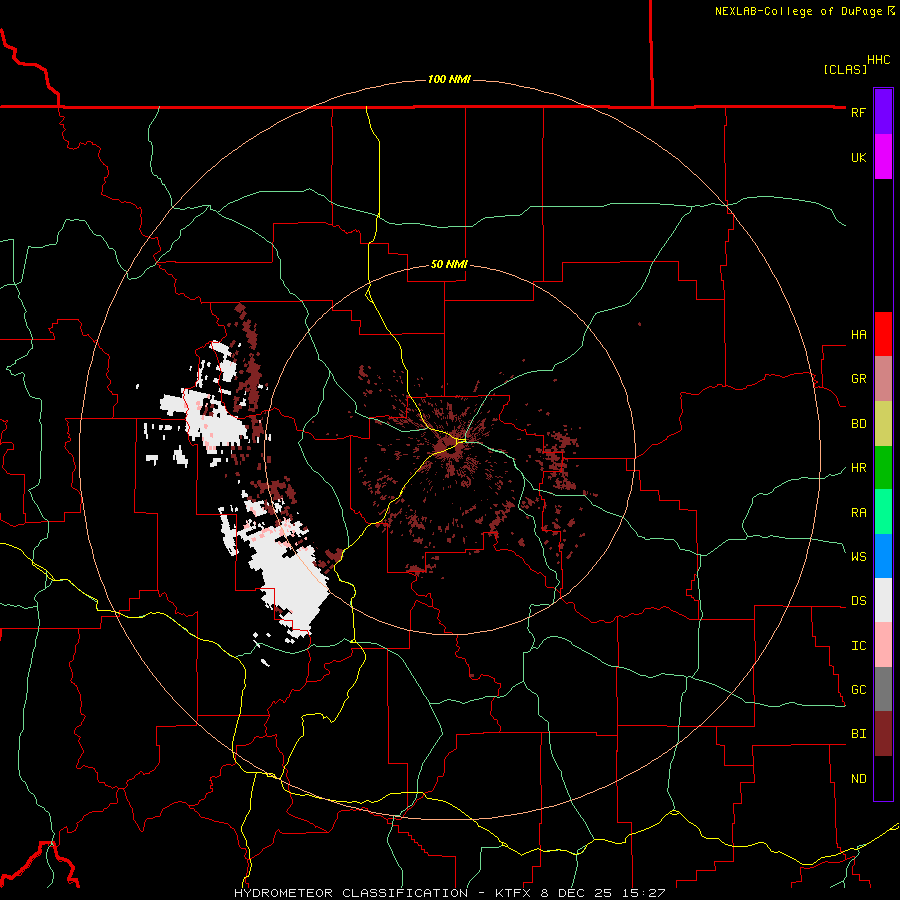Screen dimensions: 900x900
Task: Pick the RA light green swatch
Action: [x=883, y=512]
